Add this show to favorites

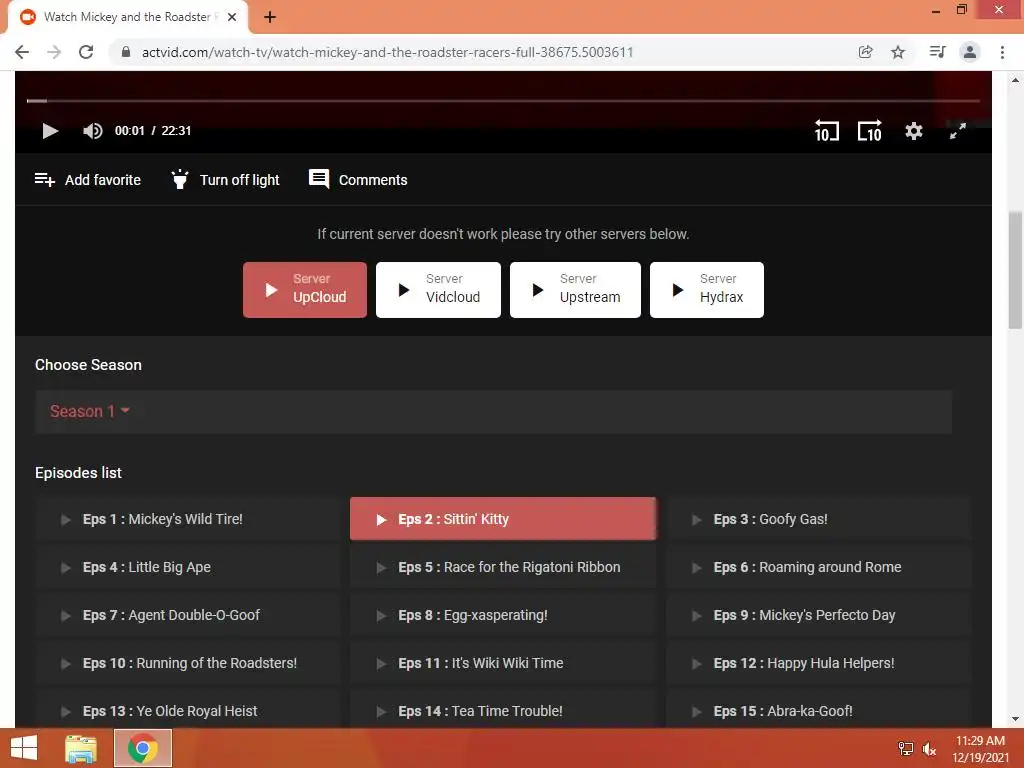pos(88,180)
